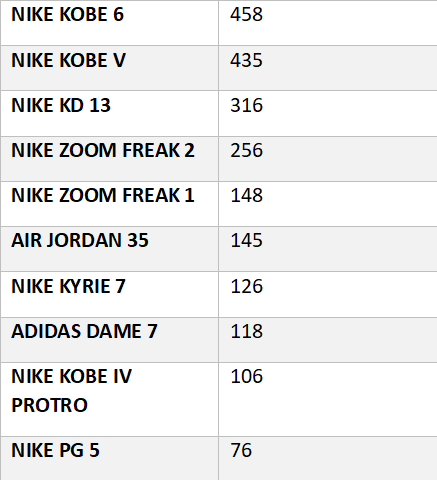Screen dimensions: 437x480
Task: Select the NIKE ZOOM FREAK 1 cell
Action: (x=109, y=204)
